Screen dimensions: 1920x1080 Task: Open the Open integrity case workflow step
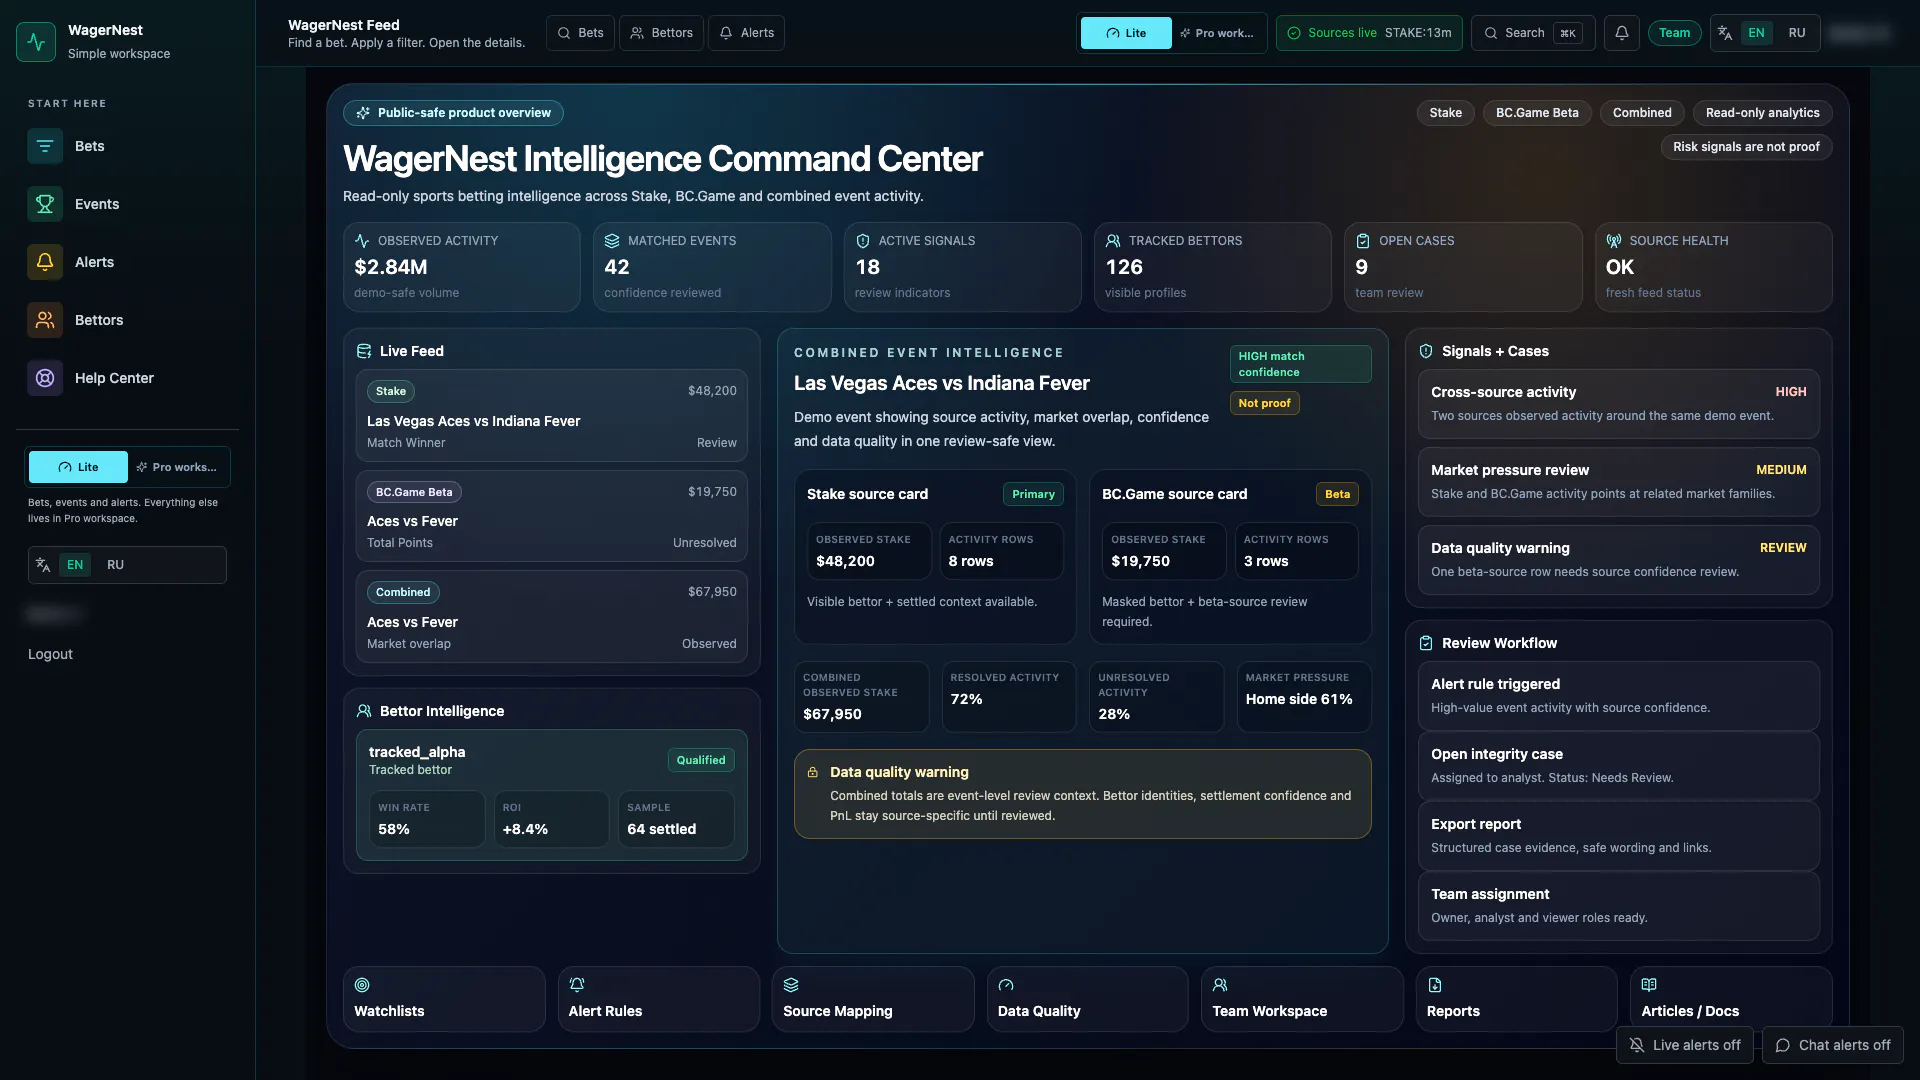(1619, 766)
